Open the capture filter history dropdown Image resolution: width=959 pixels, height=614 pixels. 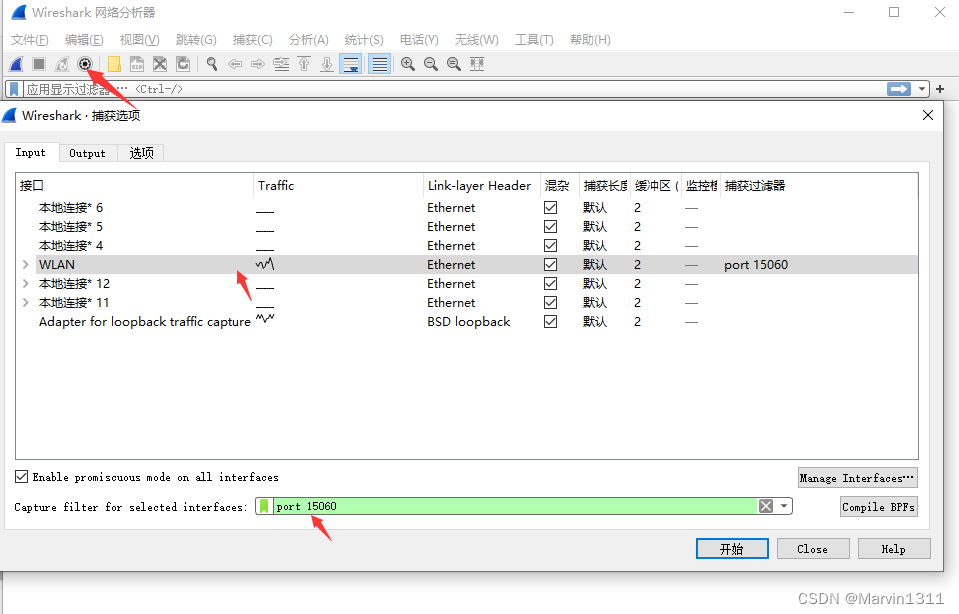click(x=783, y=506)
